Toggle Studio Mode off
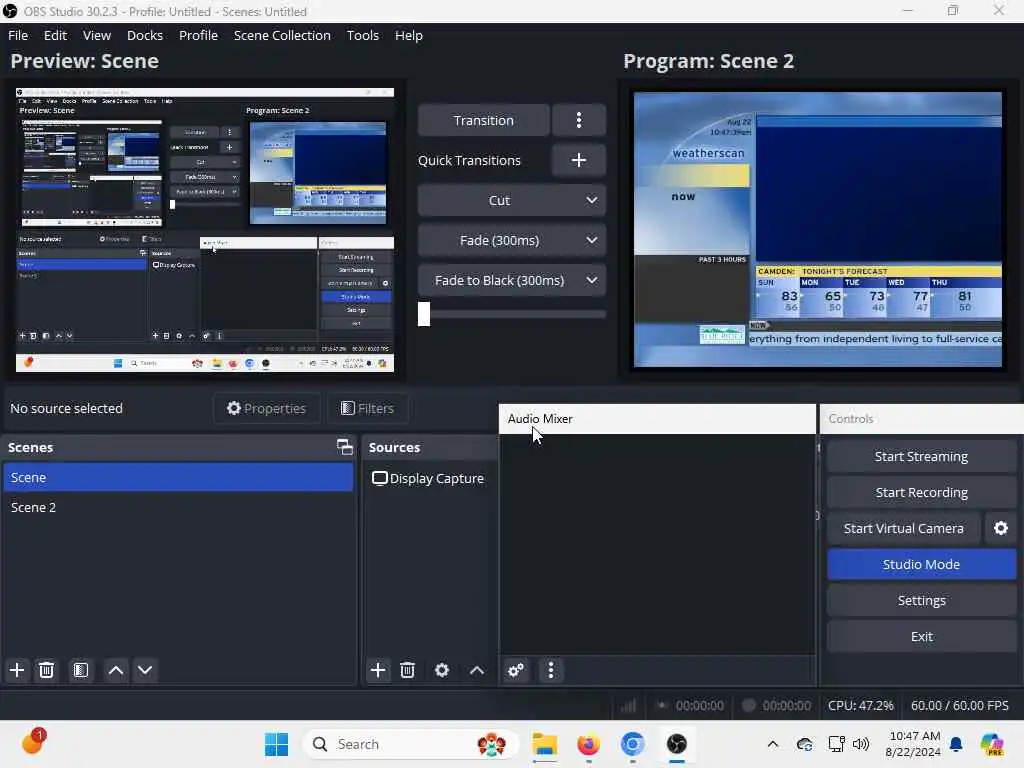1024x768 pixels. (x=921, y=564)
